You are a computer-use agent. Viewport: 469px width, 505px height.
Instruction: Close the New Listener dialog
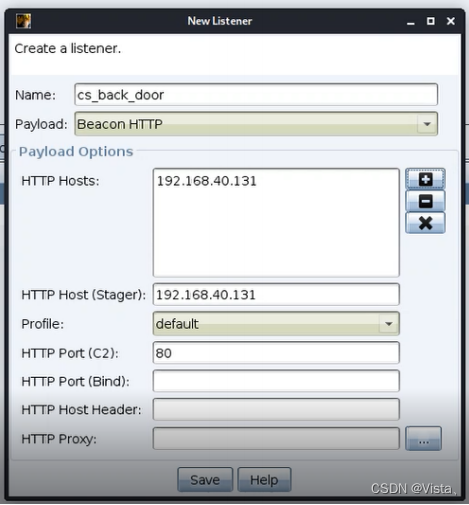[x=451, y=21]
